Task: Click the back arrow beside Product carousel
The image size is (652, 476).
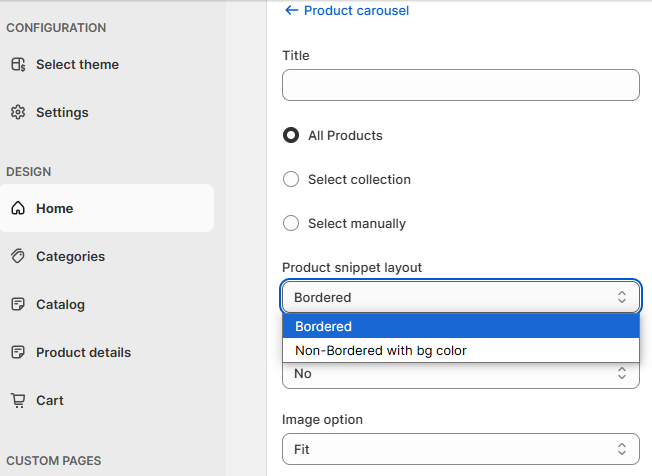Action: point(291,10)
